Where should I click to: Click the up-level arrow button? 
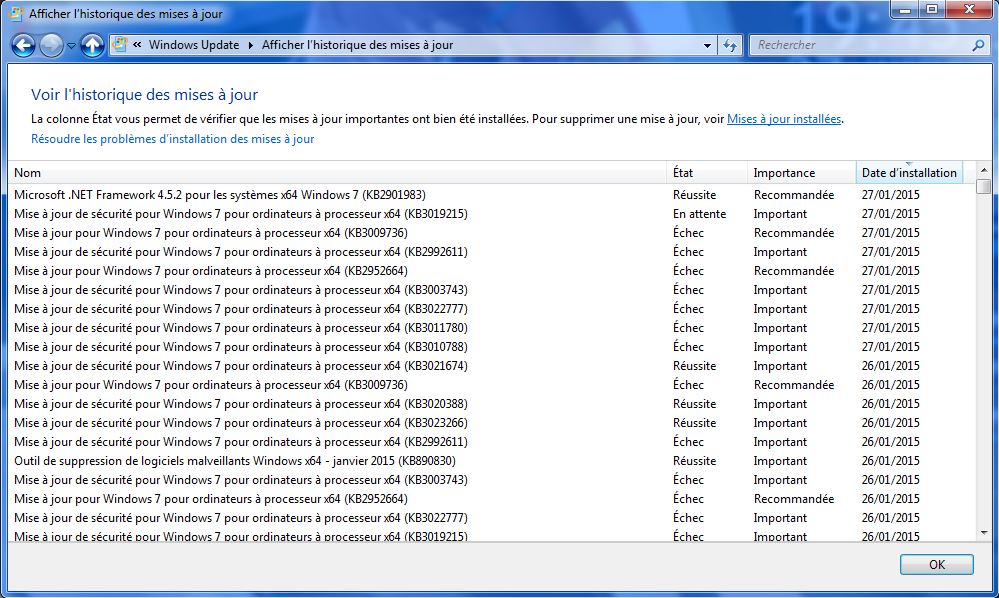pyautogui.click(x=92, y=45)
